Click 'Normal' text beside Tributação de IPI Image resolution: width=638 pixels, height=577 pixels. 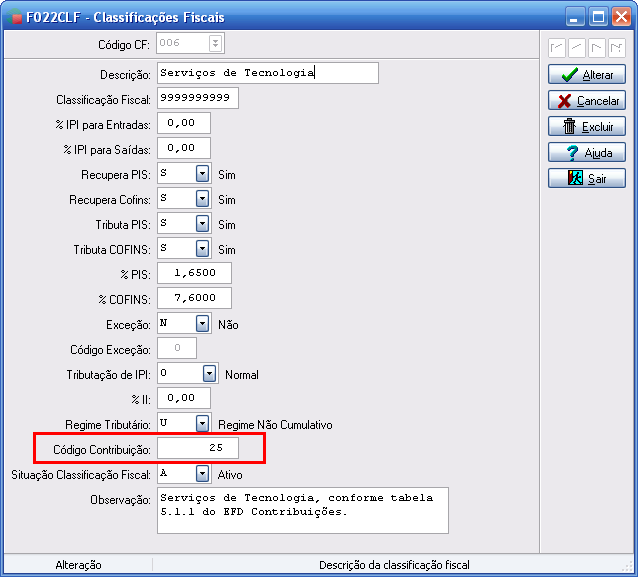[242, 375]
